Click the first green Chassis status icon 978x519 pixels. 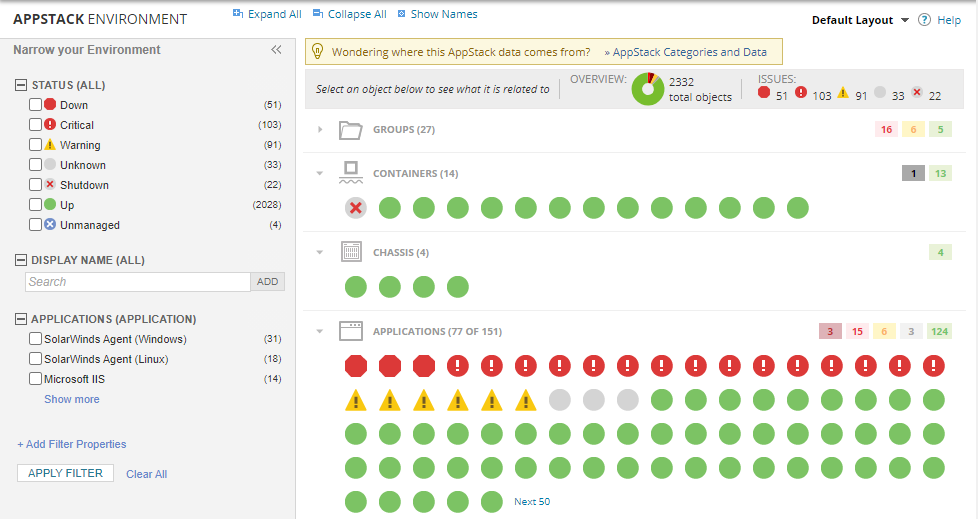(356, 287)
